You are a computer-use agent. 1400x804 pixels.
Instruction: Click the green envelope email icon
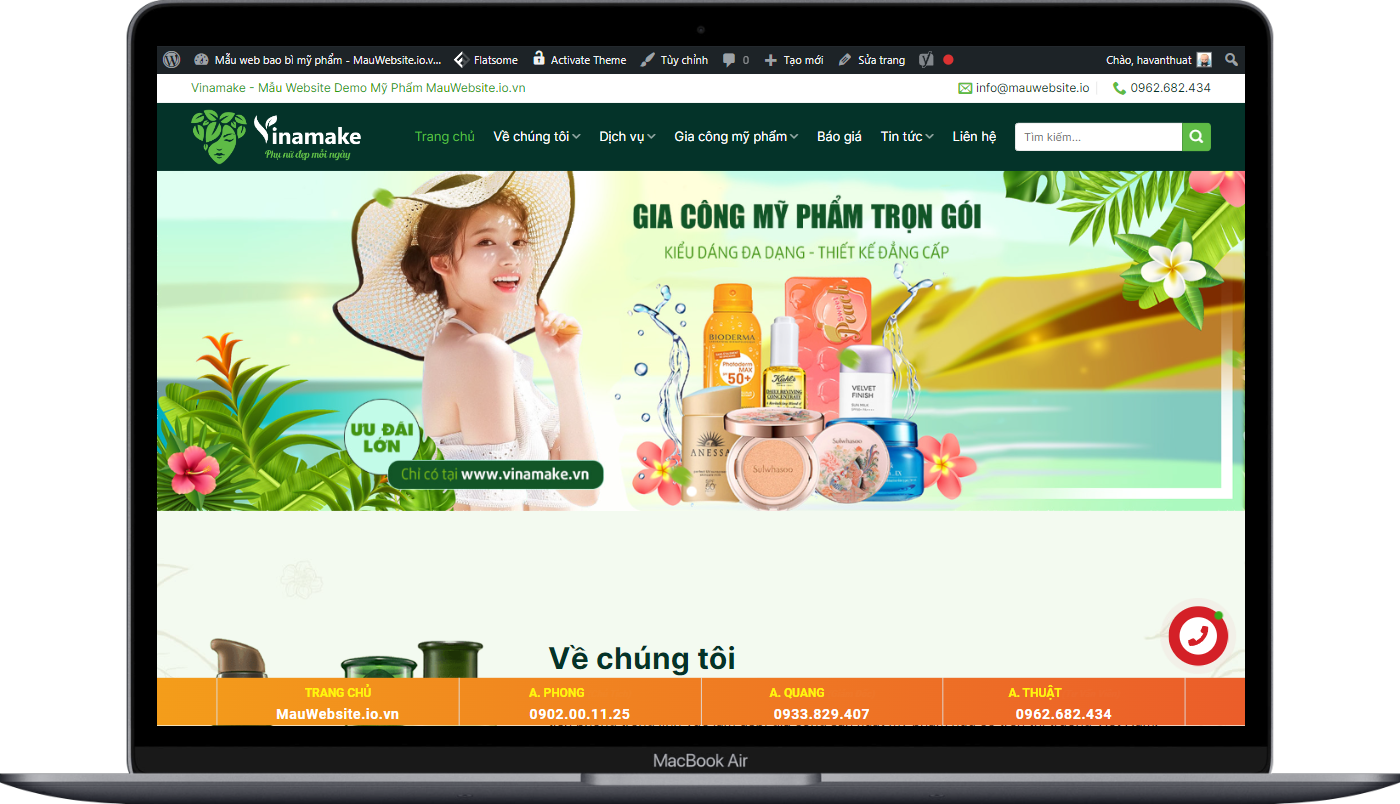click(965, 88)
